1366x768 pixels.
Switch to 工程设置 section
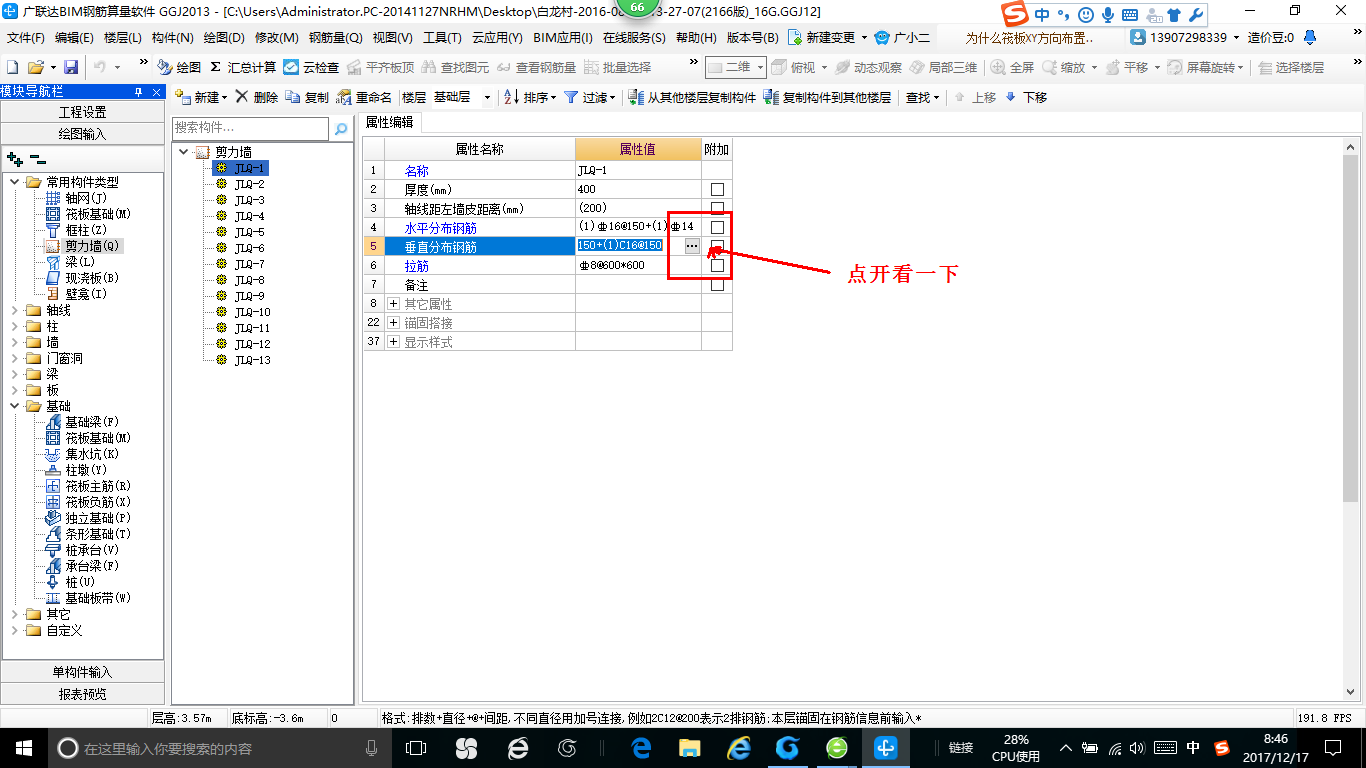coord(82,112)
